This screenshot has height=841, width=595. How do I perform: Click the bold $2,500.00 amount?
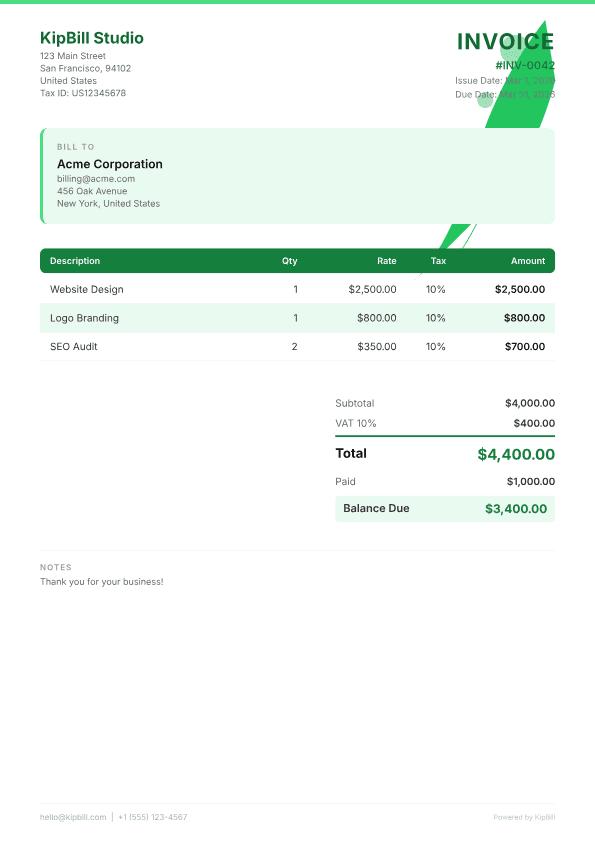520,289
